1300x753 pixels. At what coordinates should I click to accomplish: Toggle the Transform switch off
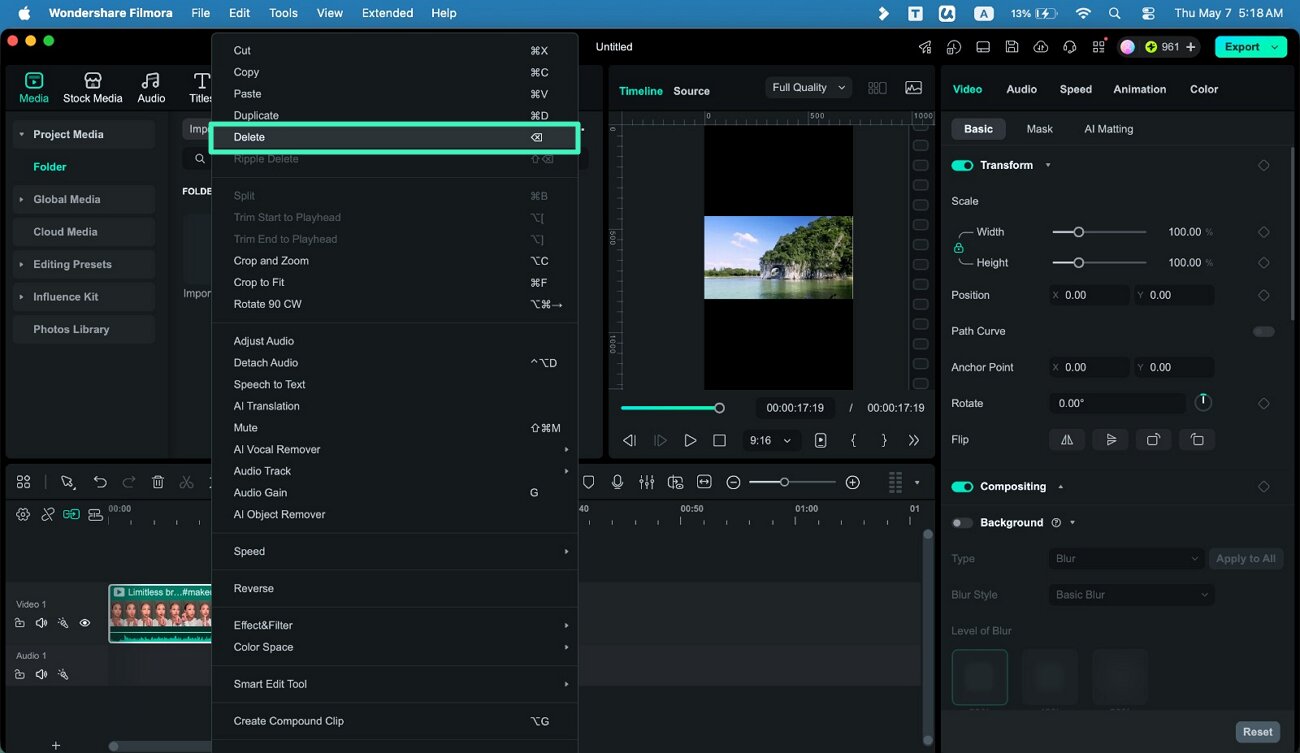pos(962,165)
